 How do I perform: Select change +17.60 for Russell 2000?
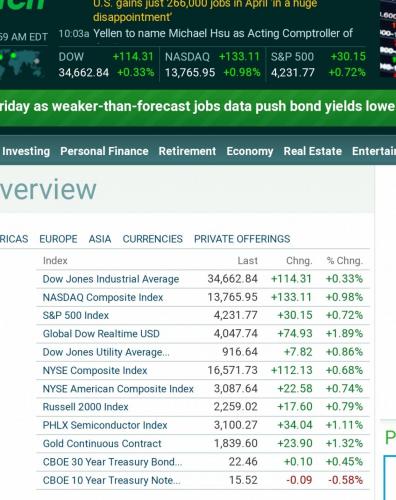(295, 406)
